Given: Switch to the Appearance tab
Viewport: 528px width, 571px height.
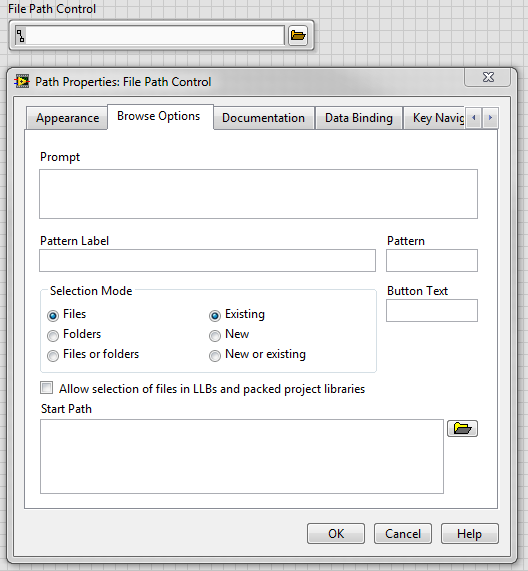Looking at the screenshot, I should coord(67,118).
